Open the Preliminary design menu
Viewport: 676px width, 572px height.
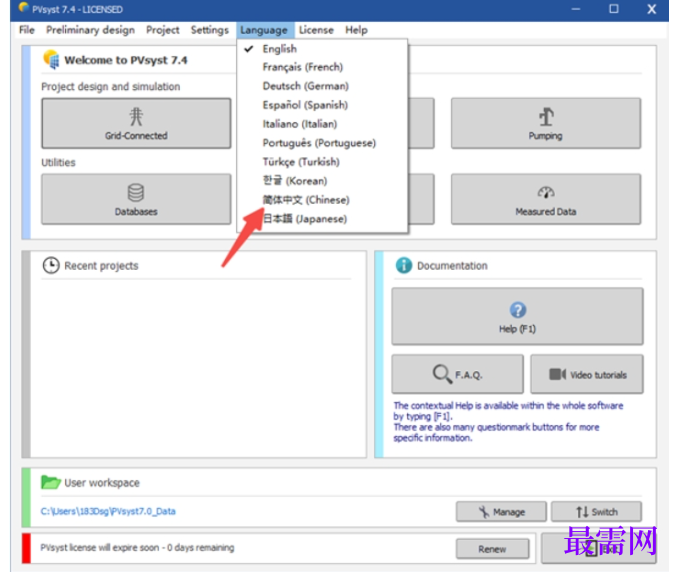pos(91,30)
